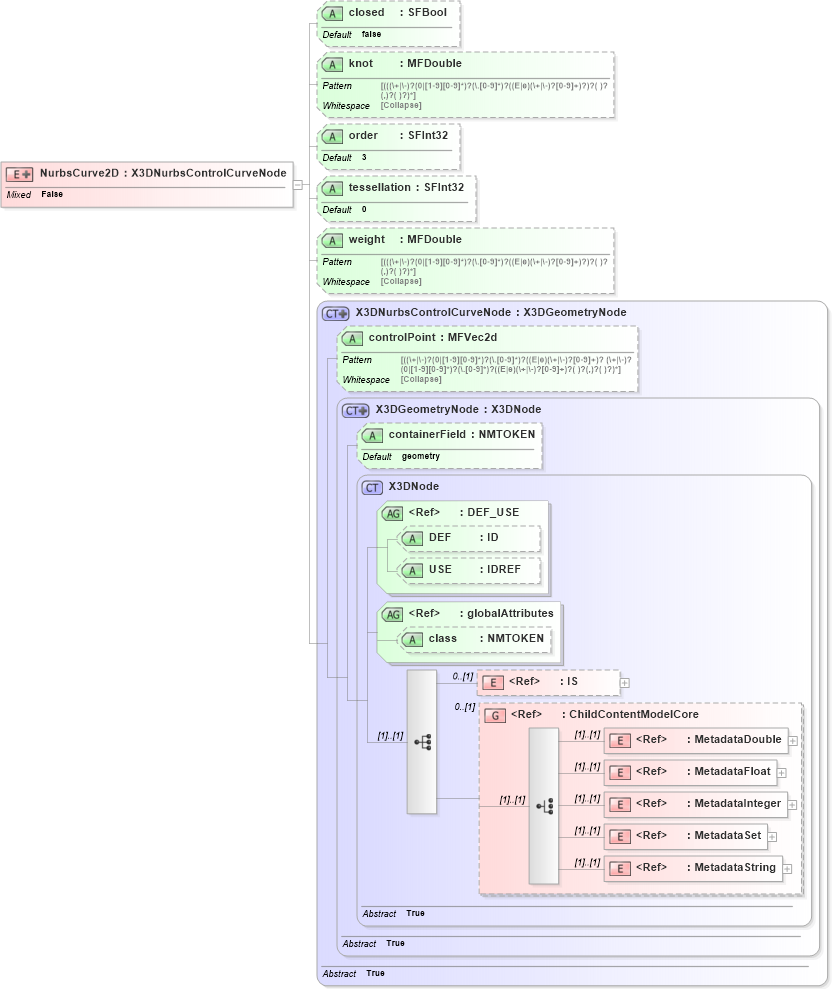
Task: Click the MetadataString reference label
Action: (x=706, y=867)
